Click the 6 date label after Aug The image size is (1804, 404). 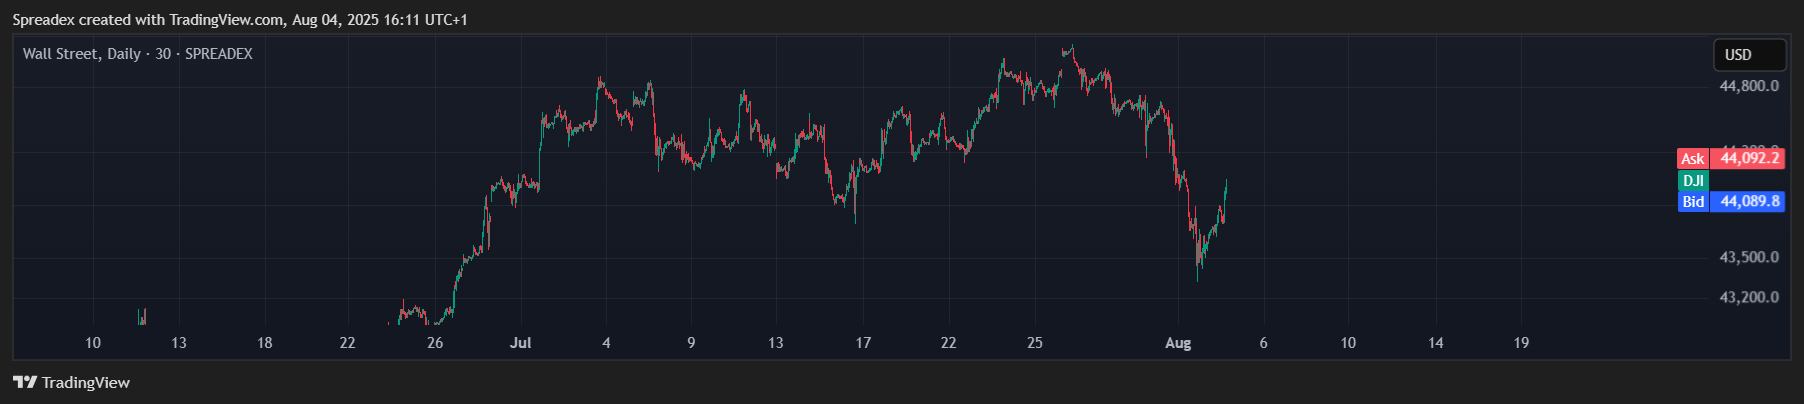point(1263,343)
